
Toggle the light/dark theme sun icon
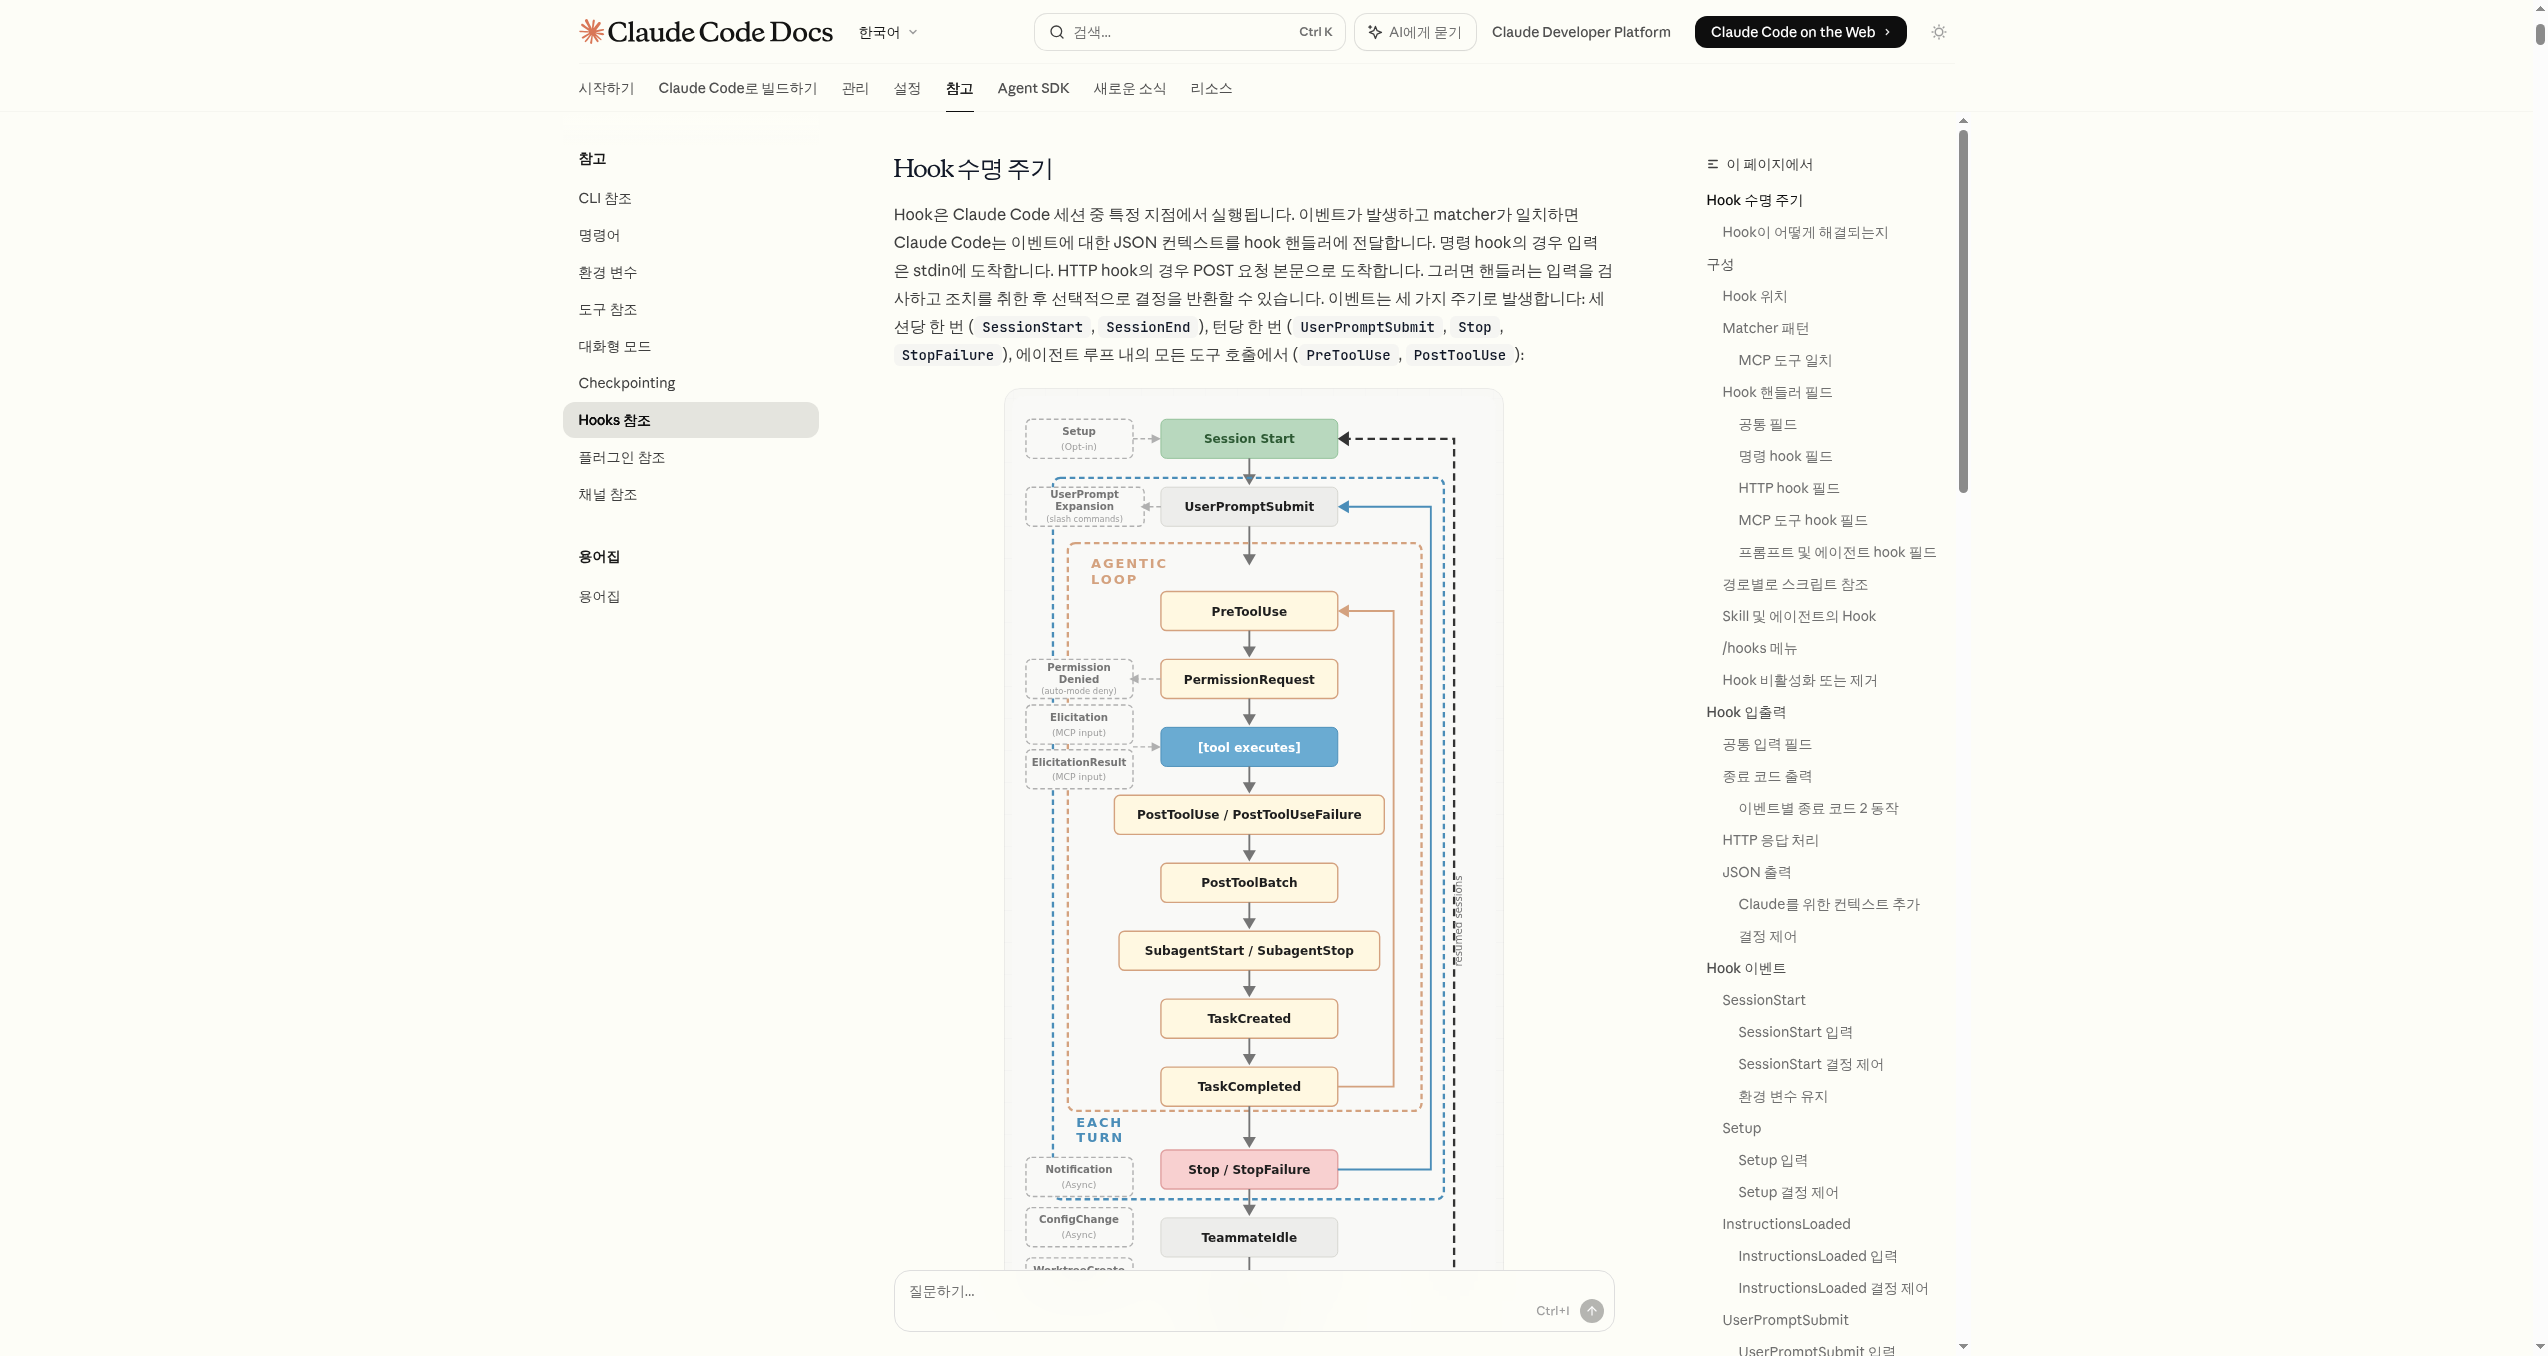[1938, 32]
